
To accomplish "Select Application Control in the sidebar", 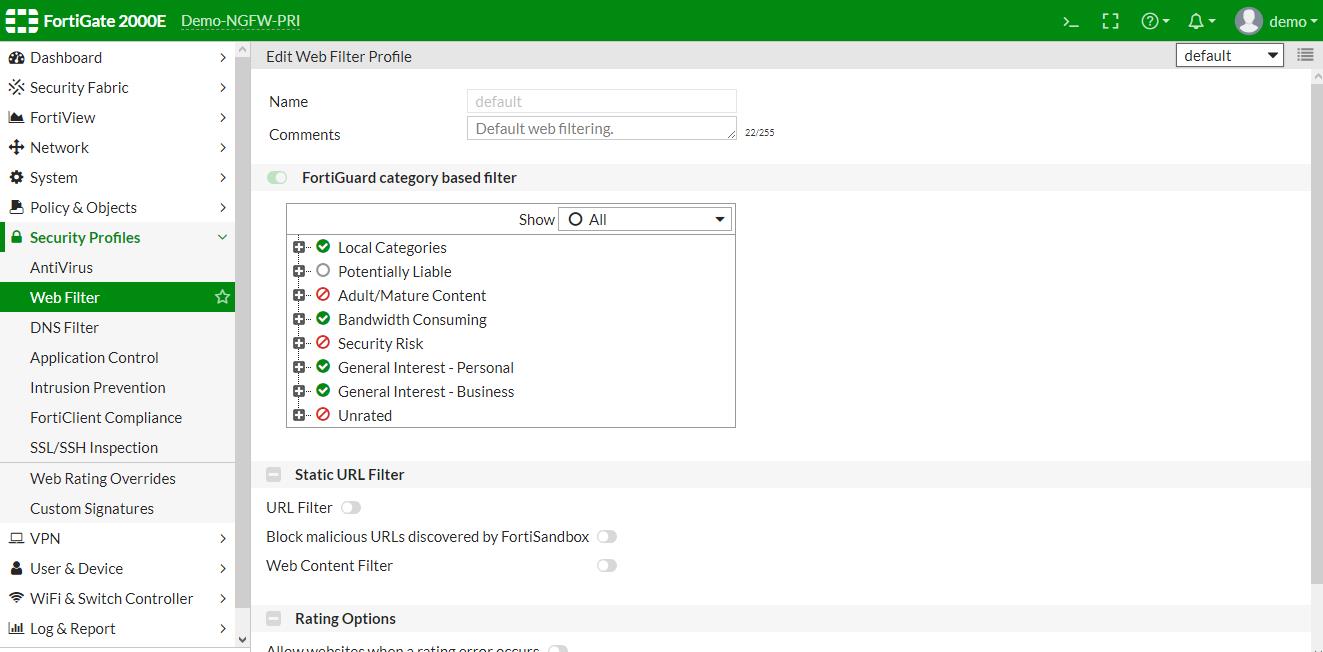I will [94, 357].
